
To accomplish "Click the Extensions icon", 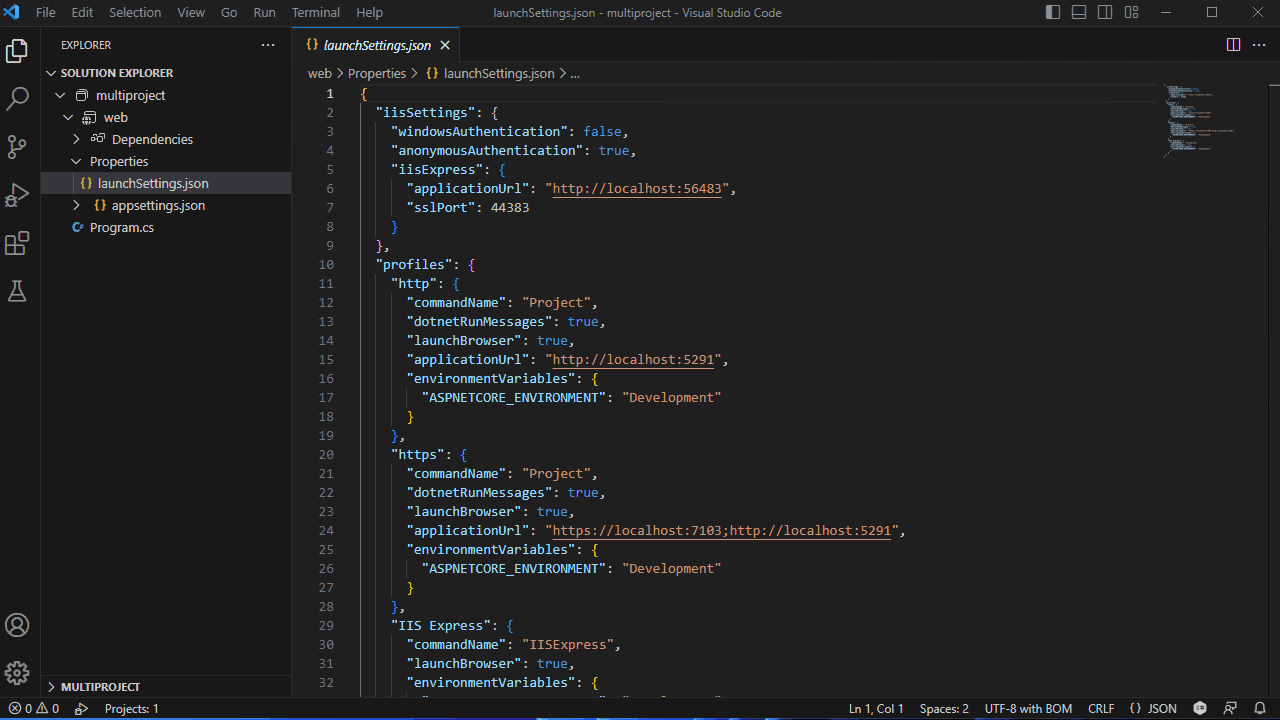I will coord(16,243).
